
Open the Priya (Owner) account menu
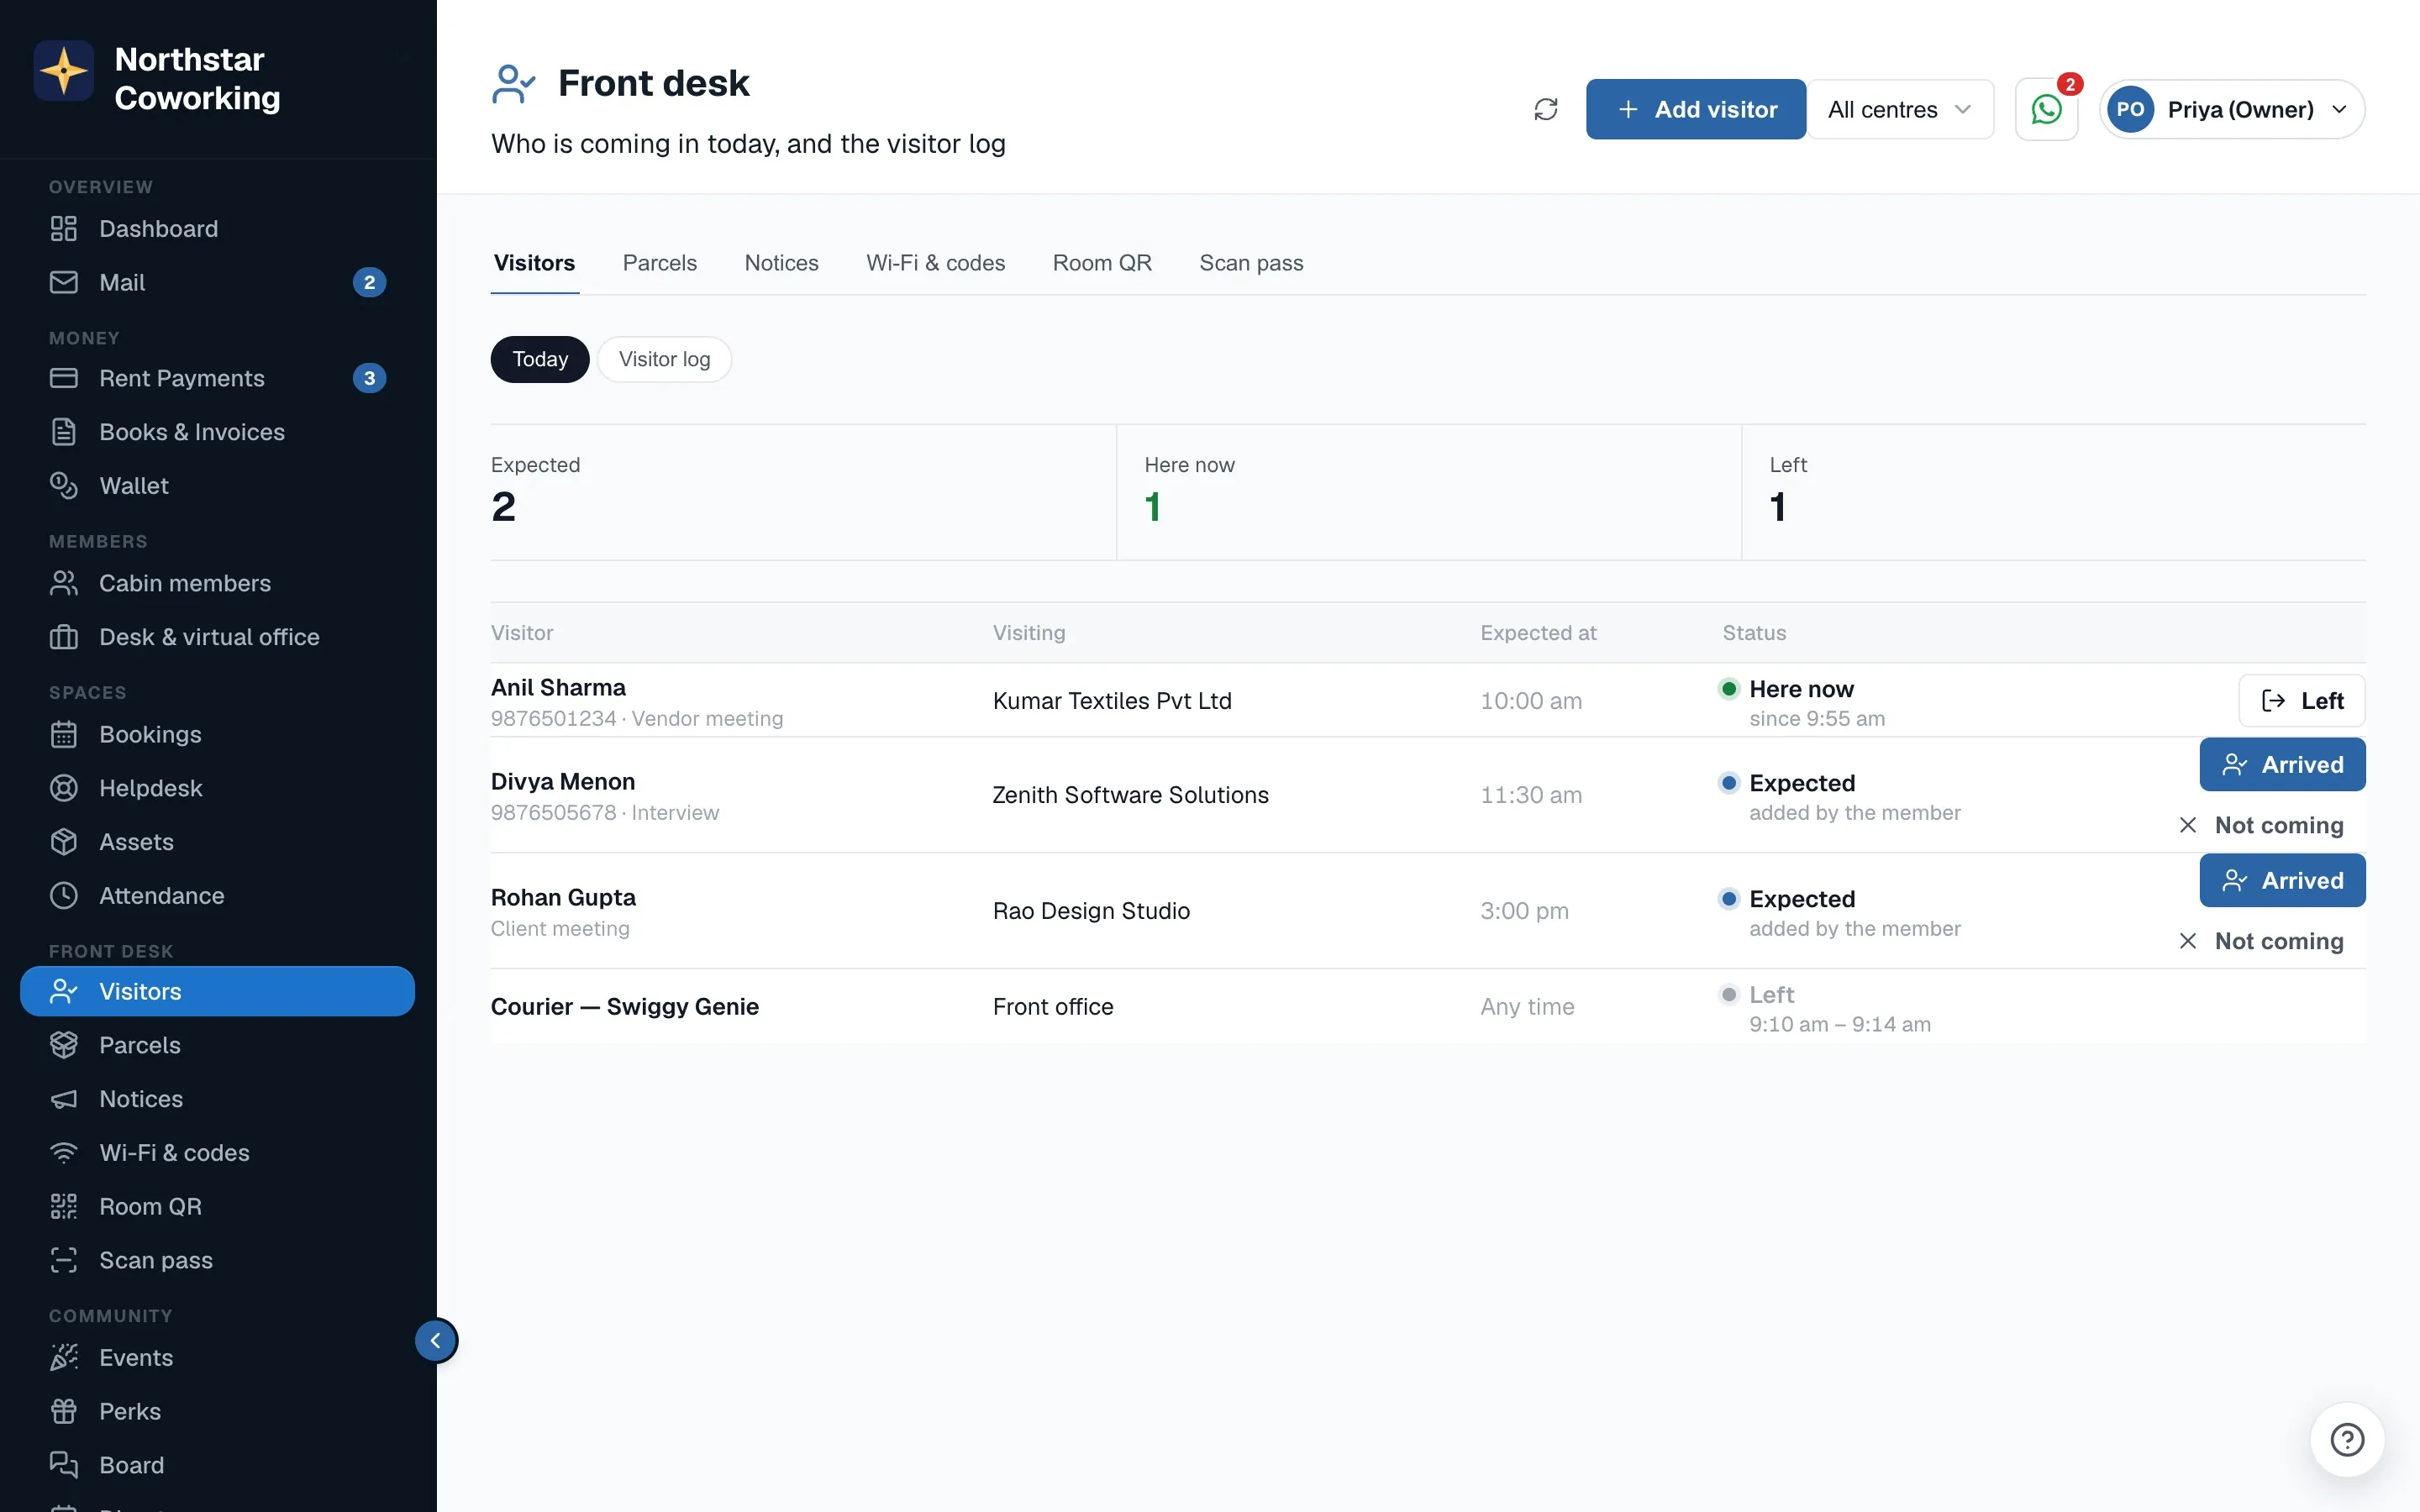(x=2232, y=109)
